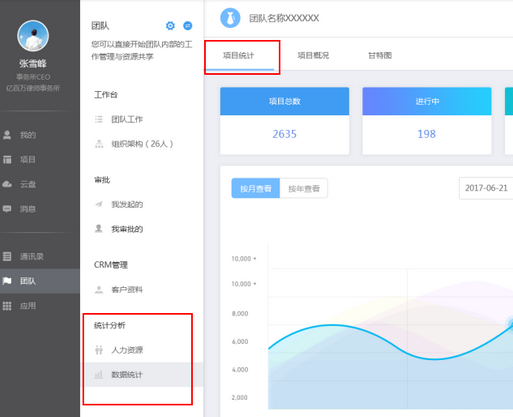The width and height of the screenshot is (513, 417).
Task: Click the blue switch-team icon
Action: [188, 26]
